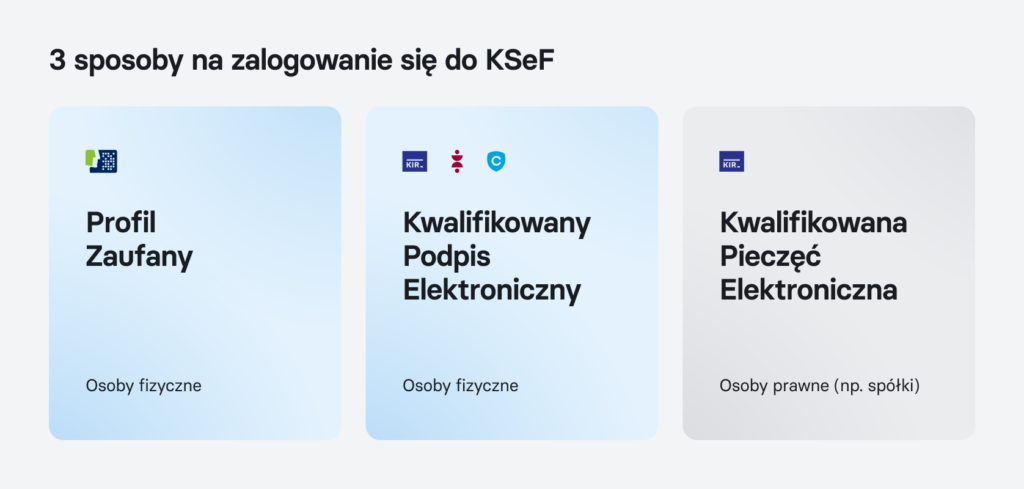Click the heading about 3 ways to log in
This screenshot has height=489, width=1024.
pyautogui.click(x=302, y=60)
